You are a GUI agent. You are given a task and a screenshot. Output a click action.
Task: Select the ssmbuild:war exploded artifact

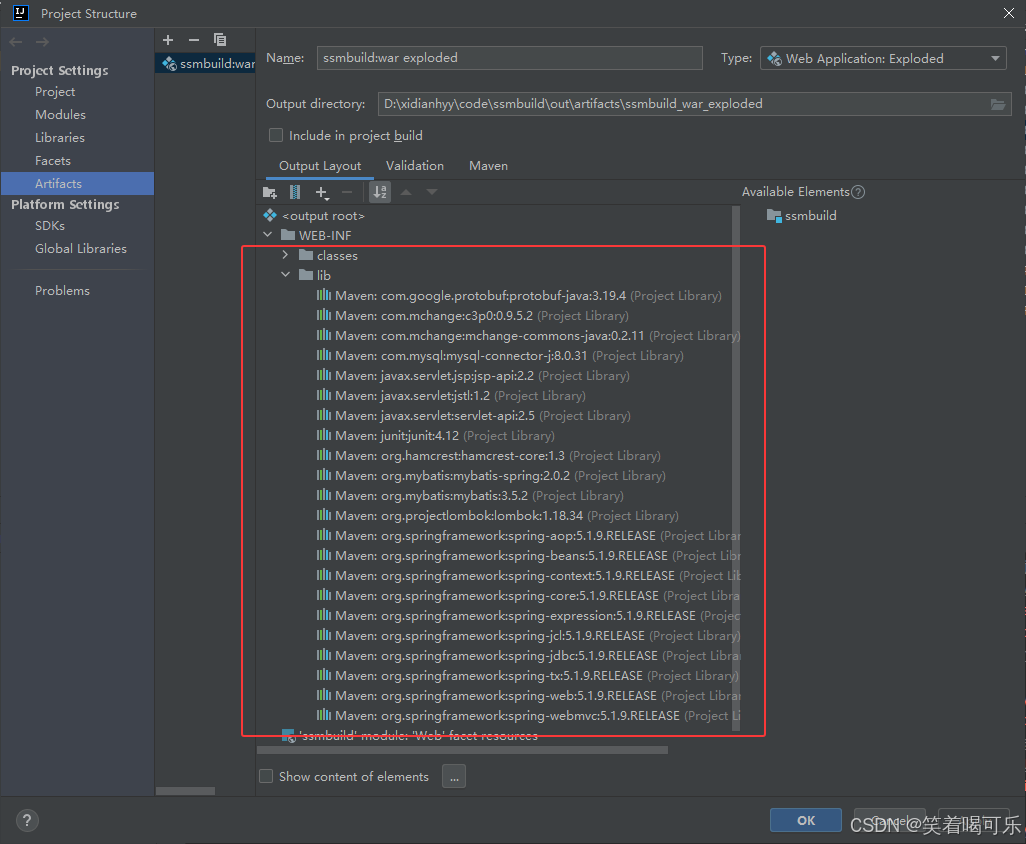205,63
